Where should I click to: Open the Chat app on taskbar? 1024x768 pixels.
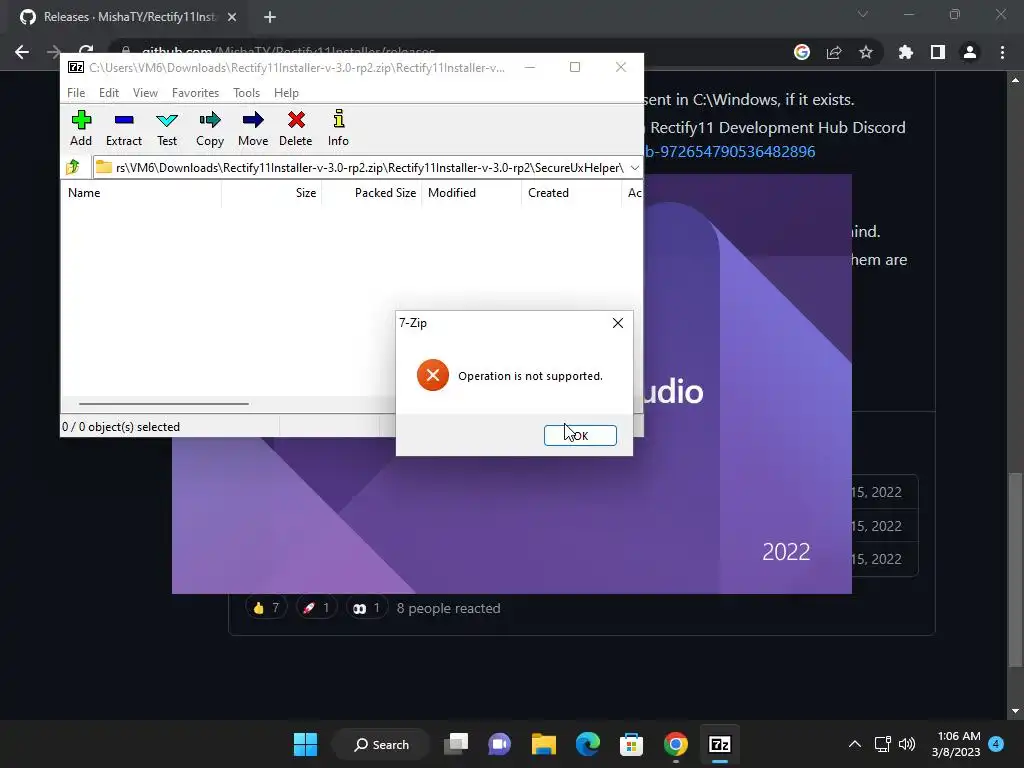tap(500, 744)
